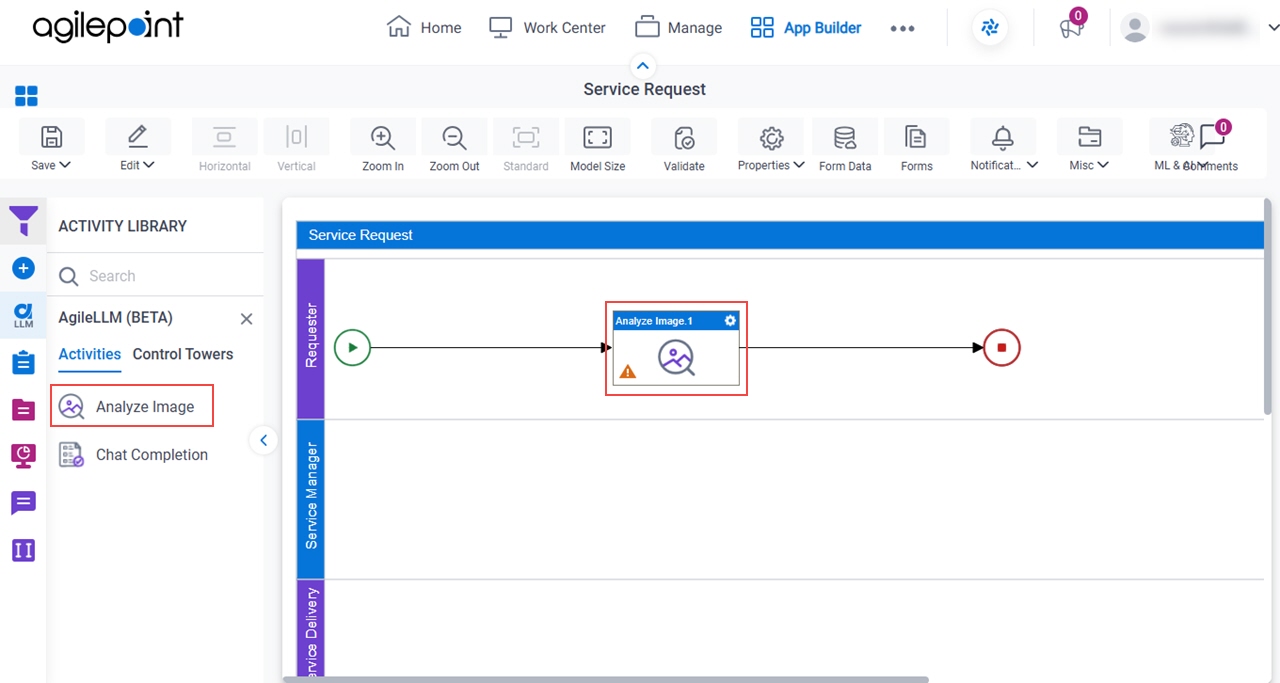This screenshot has height=683, width=1280.
Task: Open the more options ellipsis menu
Action: point(902,28)
